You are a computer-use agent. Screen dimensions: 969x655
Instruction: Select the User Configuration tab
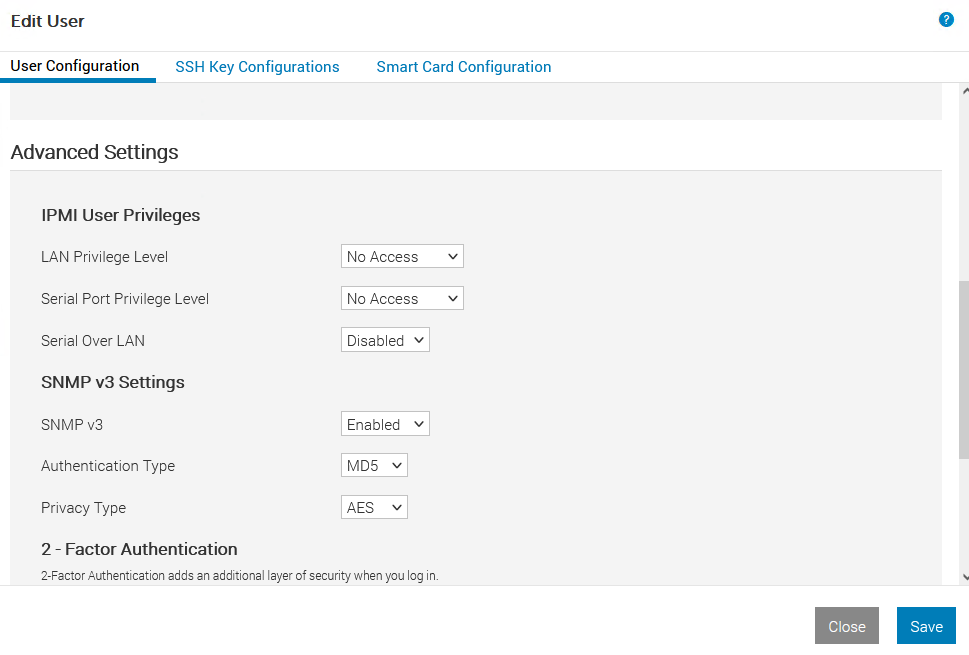coord(75,66)
